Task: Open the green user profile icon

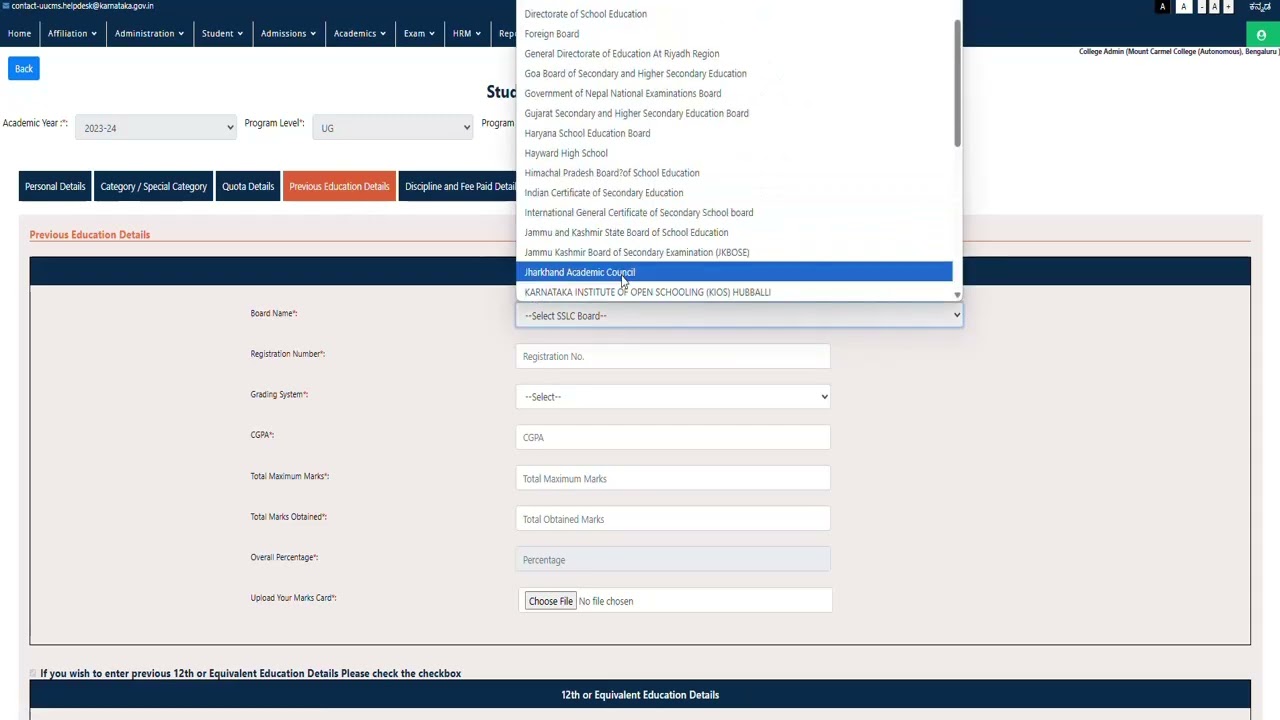Action: coord(1261,35)
